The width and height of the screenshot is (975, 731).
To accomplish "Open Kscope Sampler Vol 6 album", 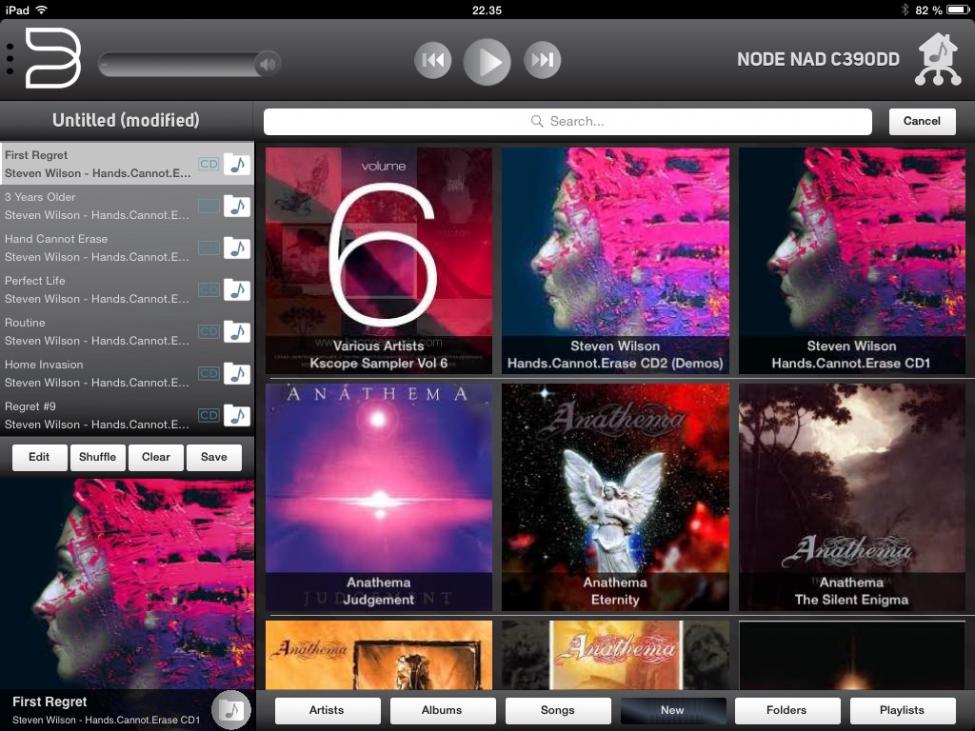I will pos(379,260).
